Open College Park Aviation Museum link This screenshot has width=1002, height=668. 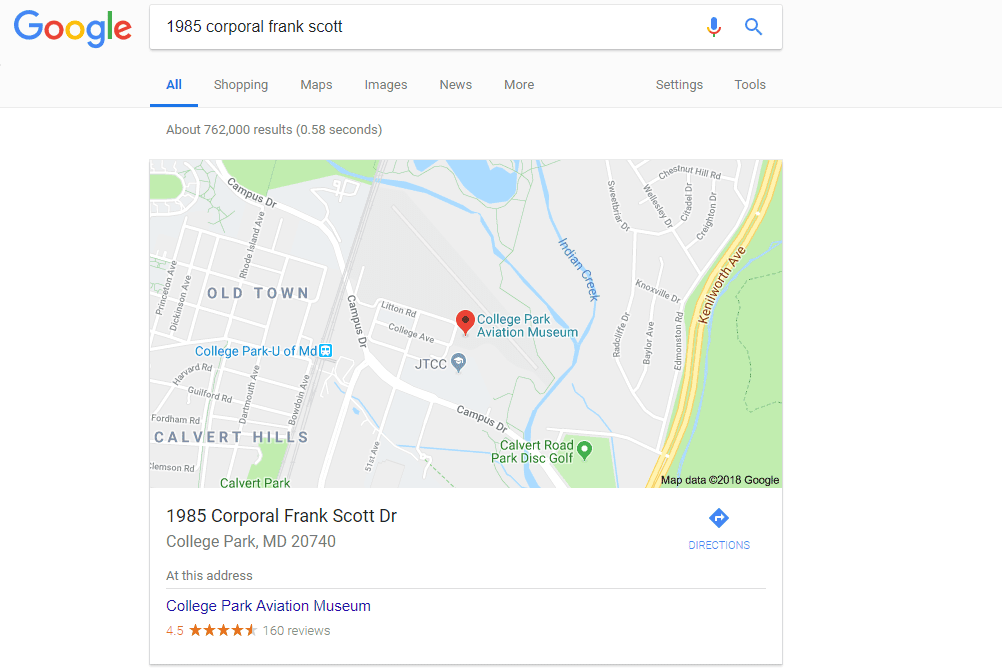[268, 606]
